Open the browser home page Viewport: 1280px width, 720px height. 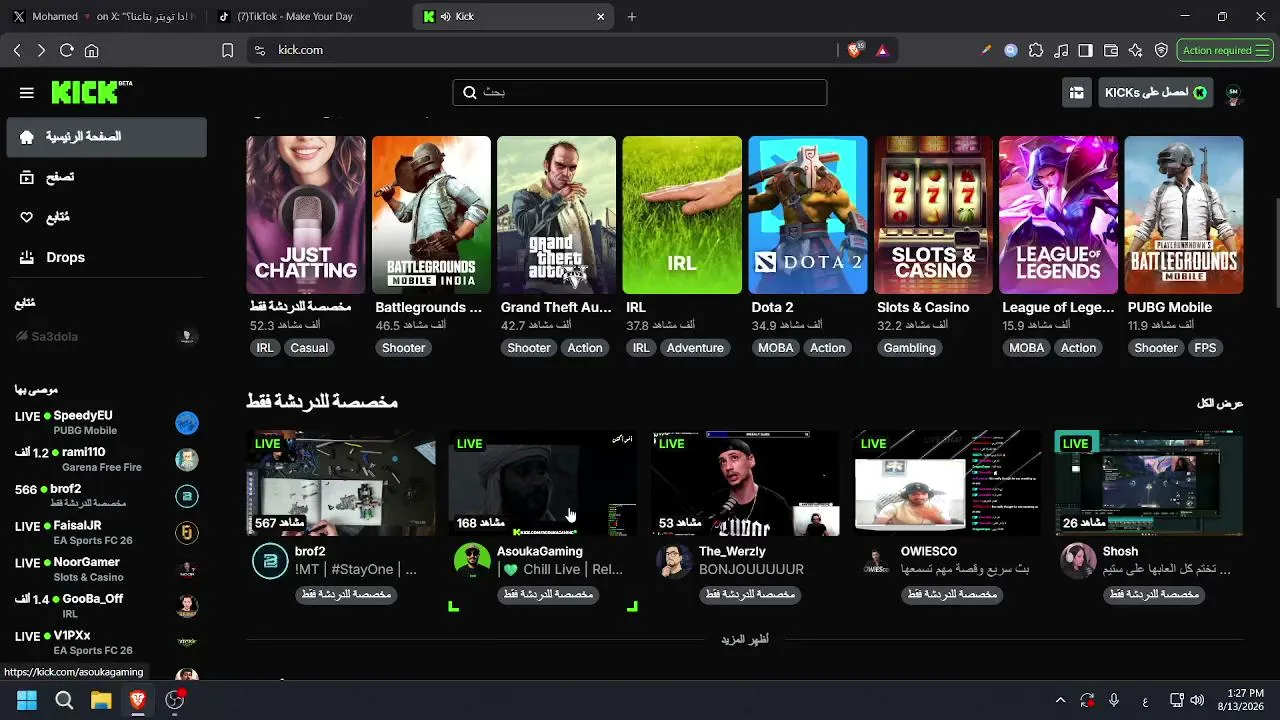(92, 50)
